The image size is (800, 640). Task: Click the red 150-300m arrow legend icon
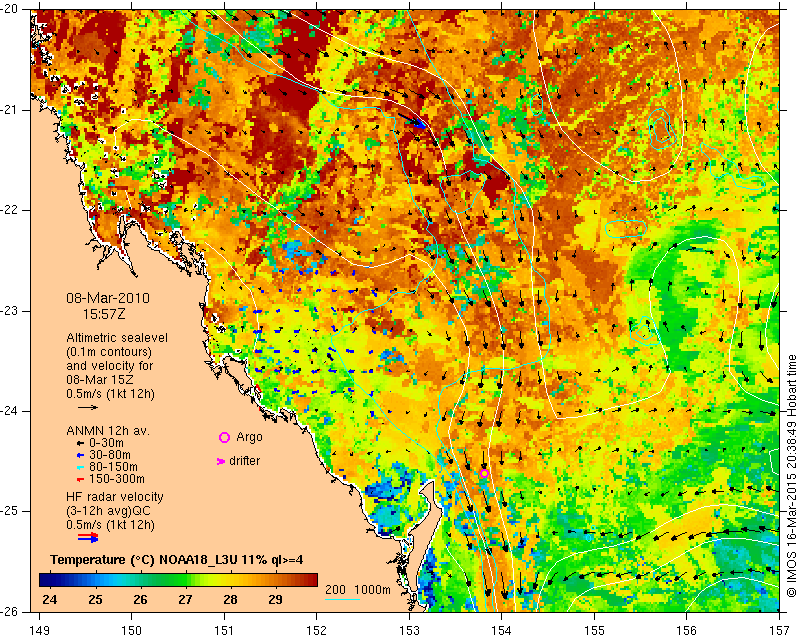tap(80, 479)
